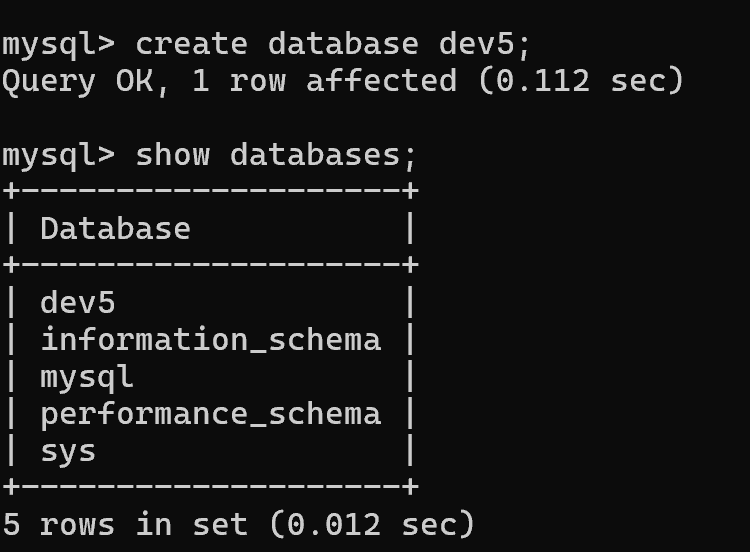
Task: Click the '(0.112 sec)' timing text
Action: (581, 80)
